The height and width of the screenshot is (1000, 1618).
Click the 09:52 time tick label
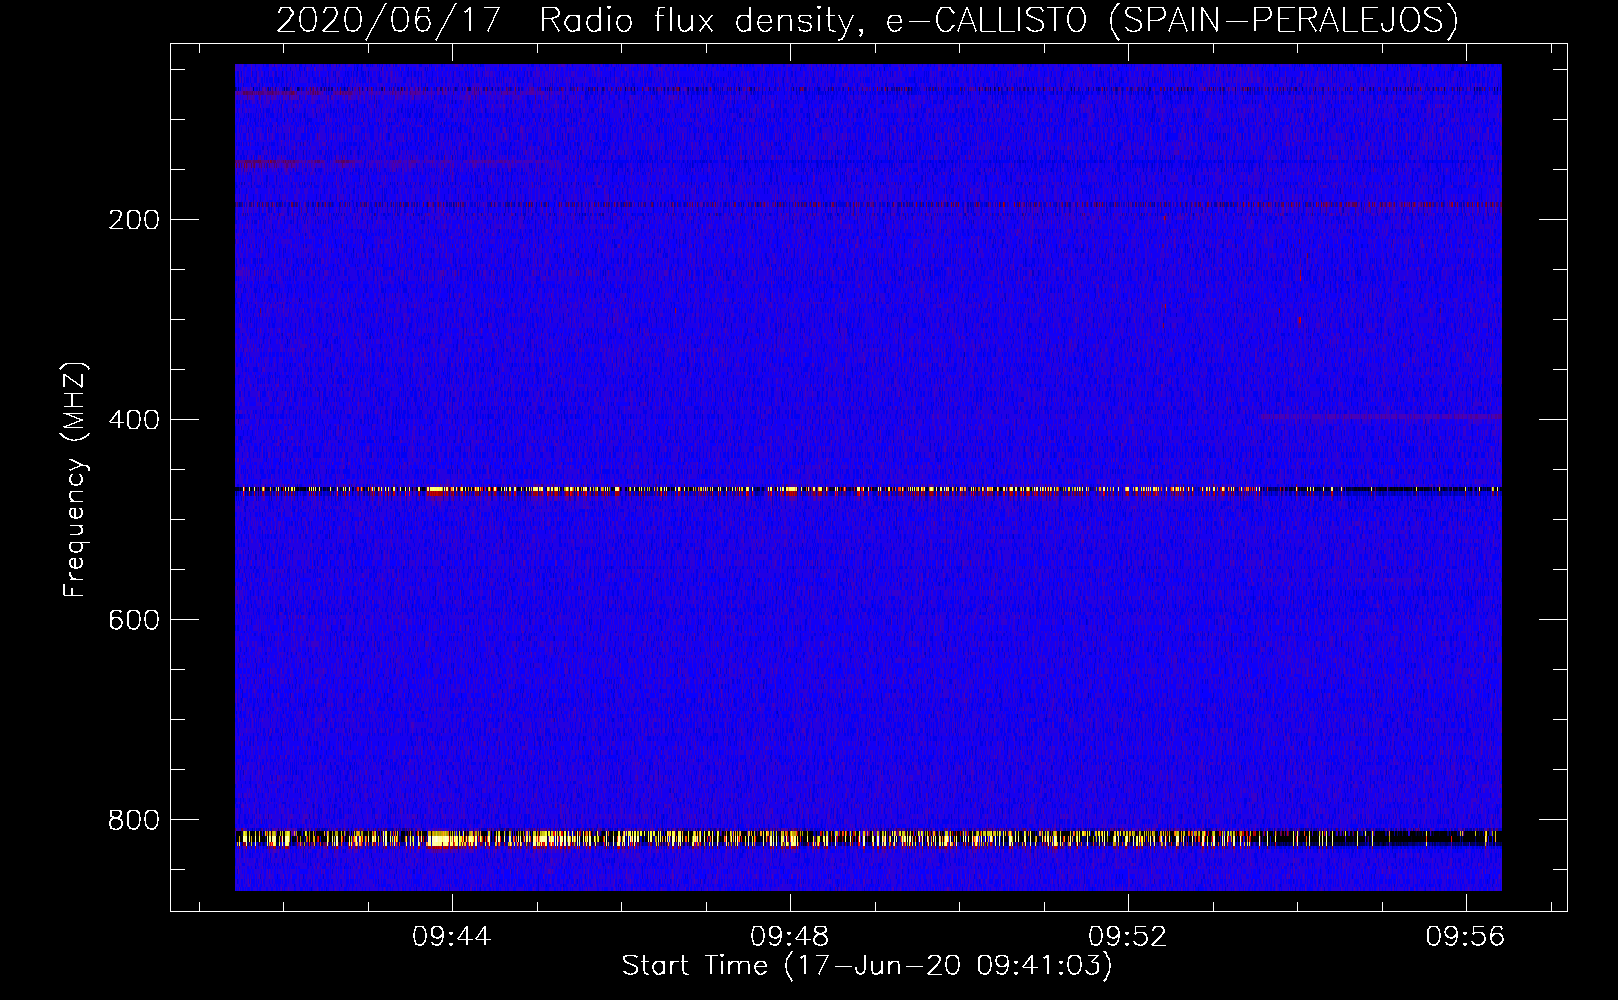click(1128, 936)
